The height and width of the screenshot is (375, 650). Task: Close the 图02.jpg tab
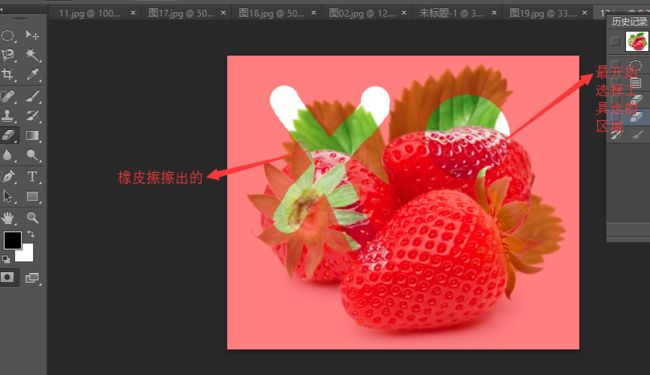(x=404, y=13)
